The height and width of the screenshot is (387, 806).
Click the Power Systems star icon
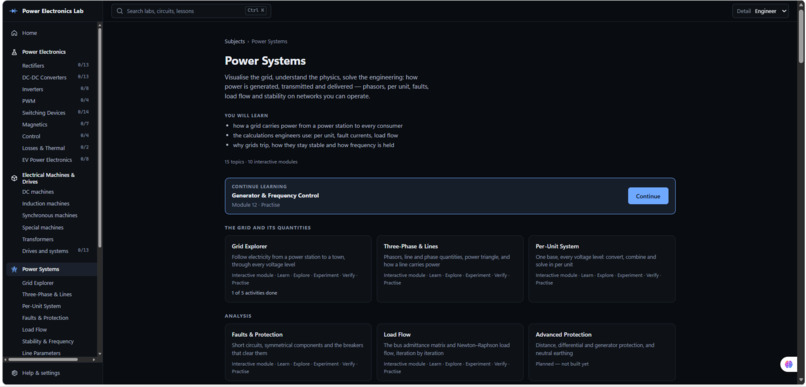click(x=14, y=269)
